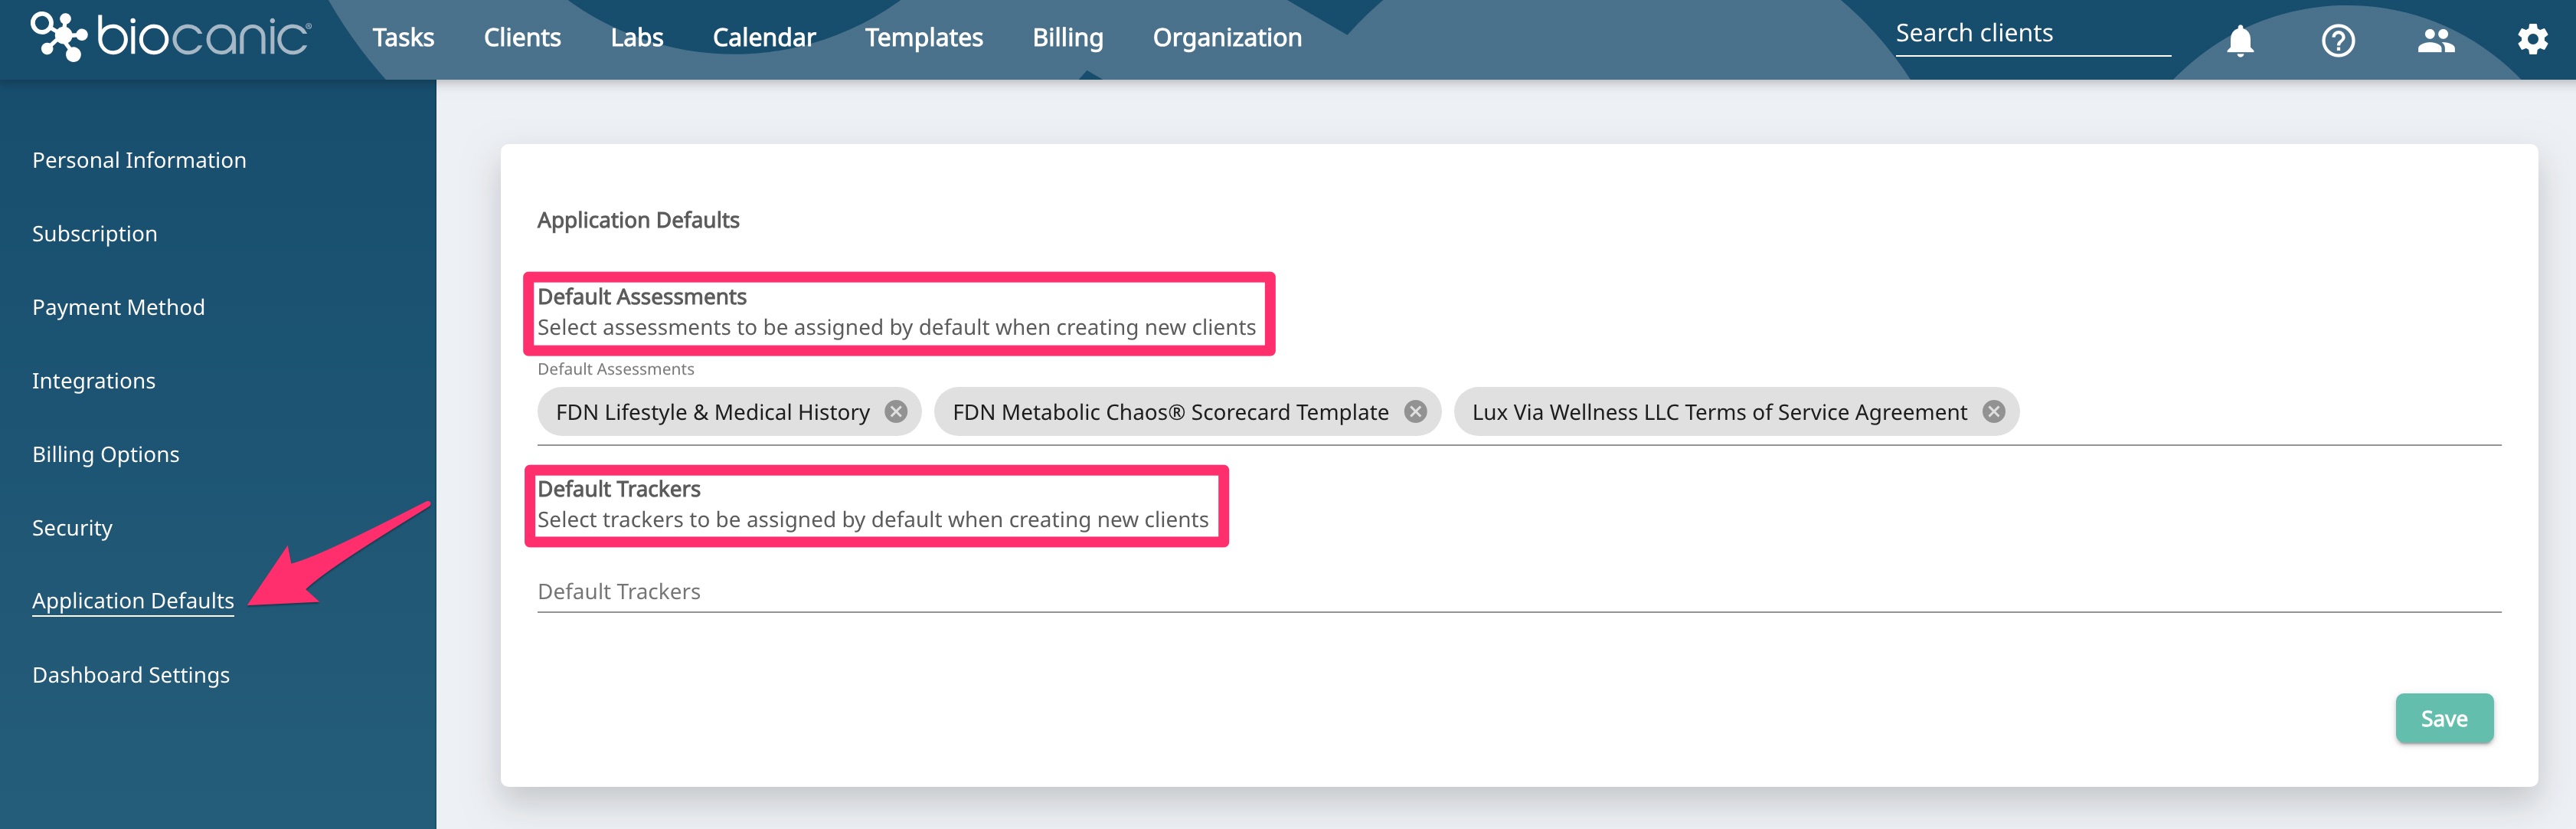Open the Subscription page

point(94,233)
